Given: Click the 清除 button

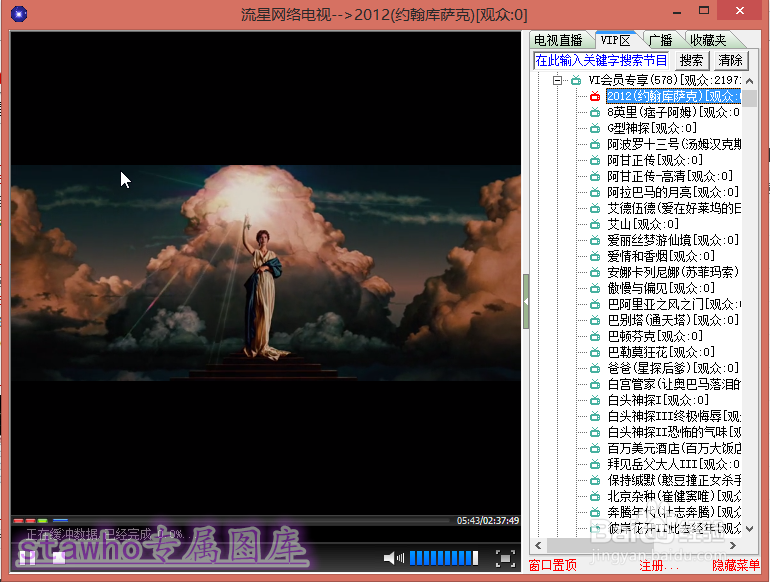Looking at the screenshot, I should (730, 60).
